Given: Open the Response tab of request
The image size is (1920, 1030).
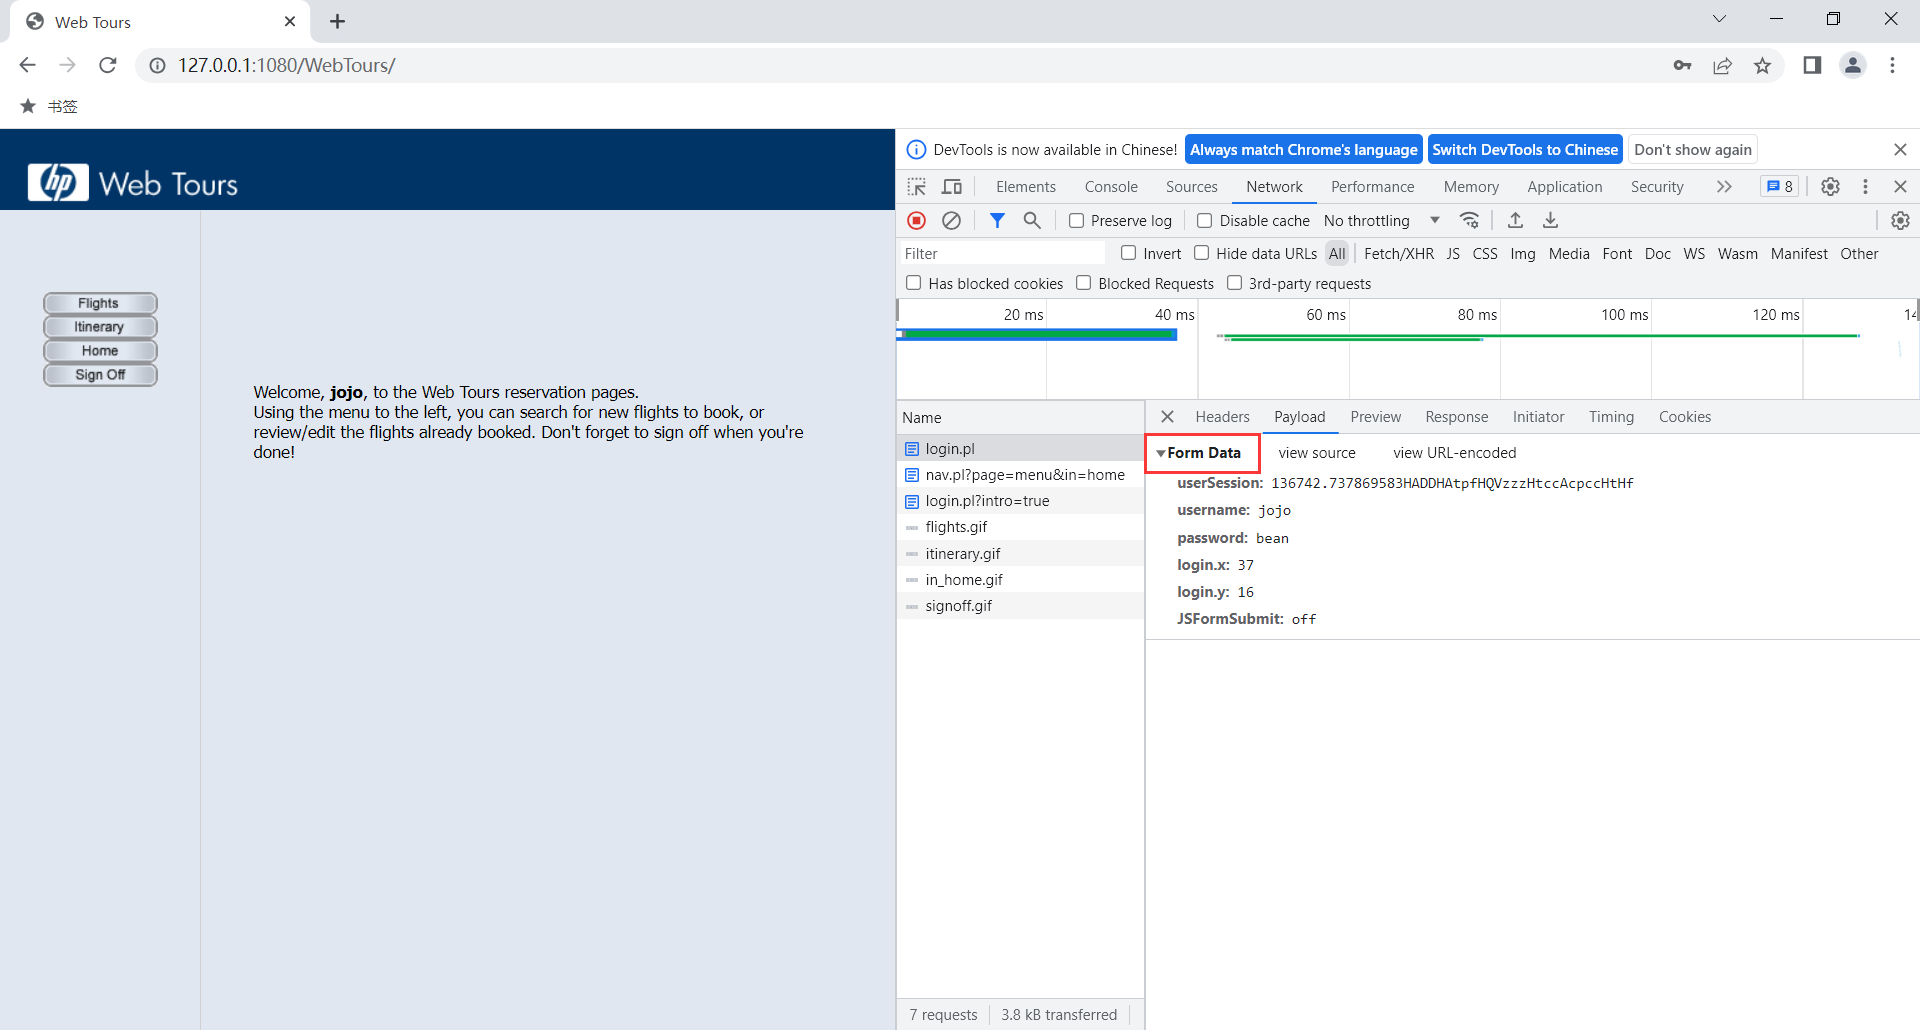Looking at the screenshot, I should 1456,417.
